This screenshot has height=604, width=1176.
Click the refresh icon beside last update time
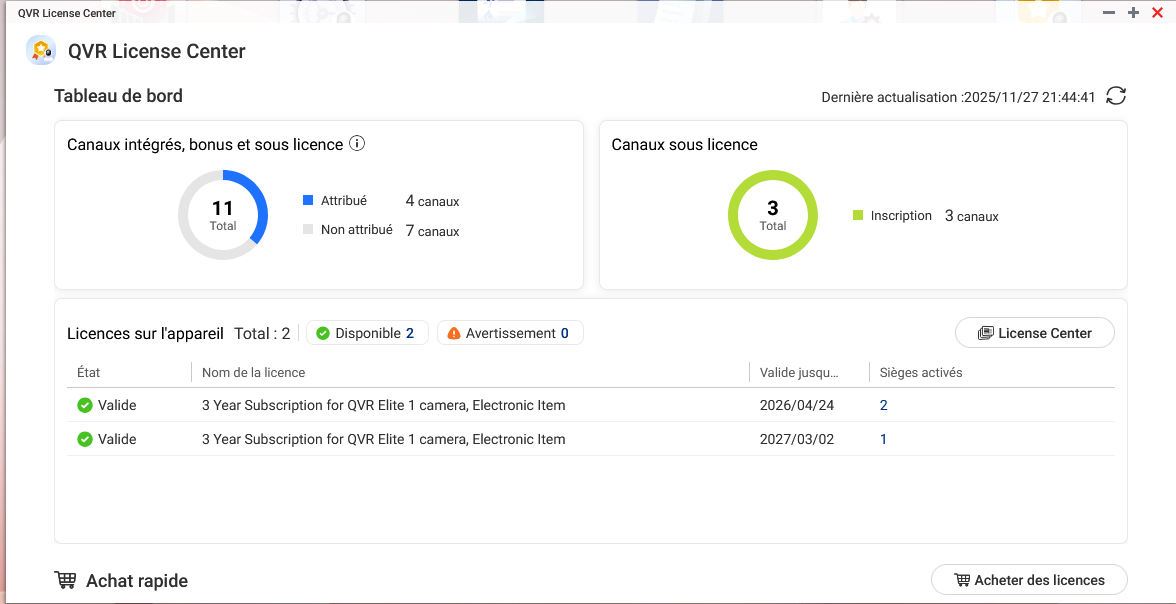(x=1116, y=96)
